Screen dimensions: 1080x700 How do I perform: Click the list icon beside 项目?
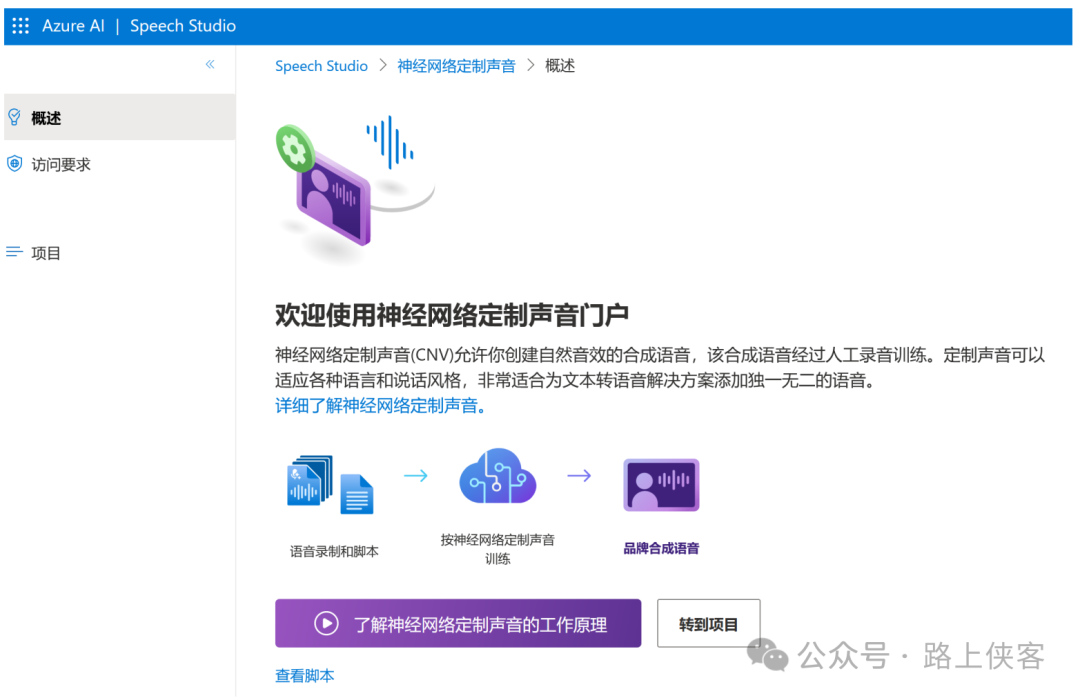tap(14, 252)
